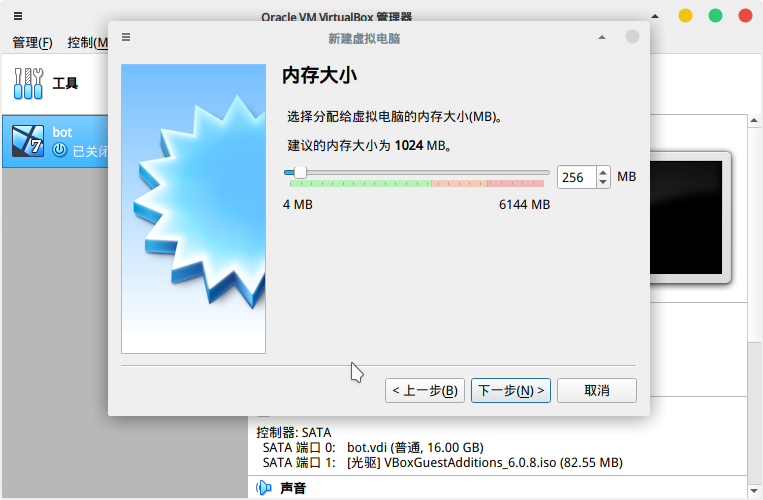Click into the 256 MB memory field
The height and width of the screenshot is (500, 763).
[x=575, y=177]
